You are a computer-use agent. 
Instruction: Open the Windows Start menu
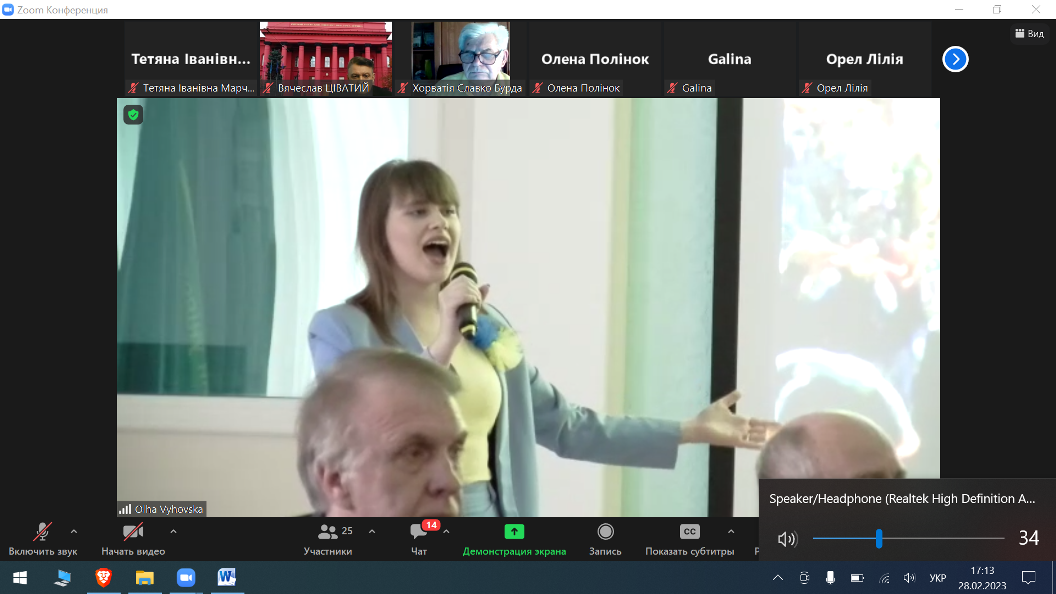point(20,578)
